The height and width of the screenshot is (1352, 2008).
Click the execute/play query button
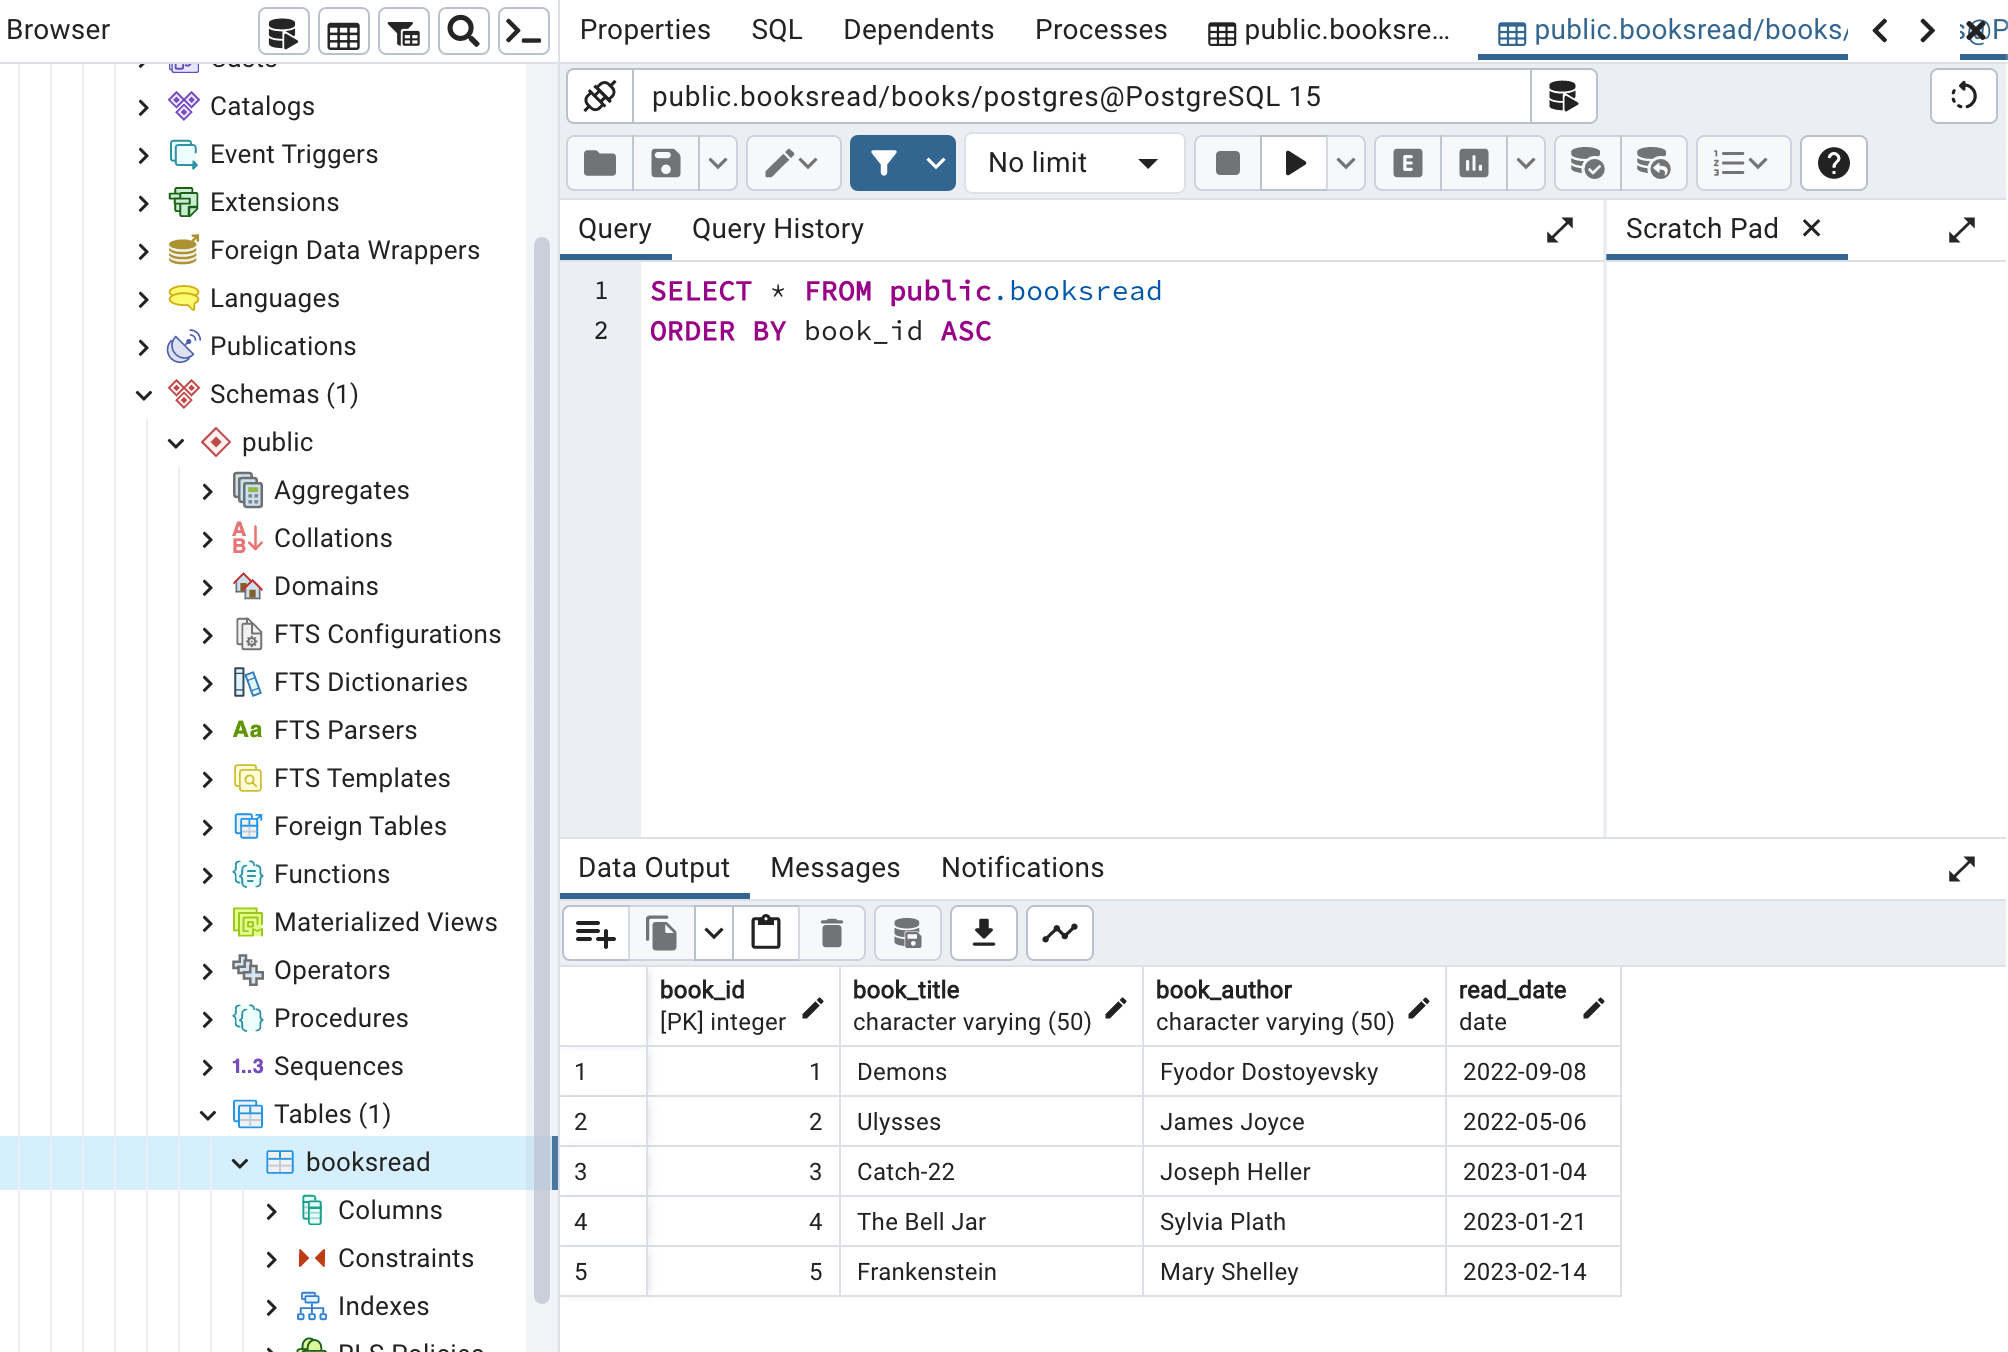(x=1293, y=163)
